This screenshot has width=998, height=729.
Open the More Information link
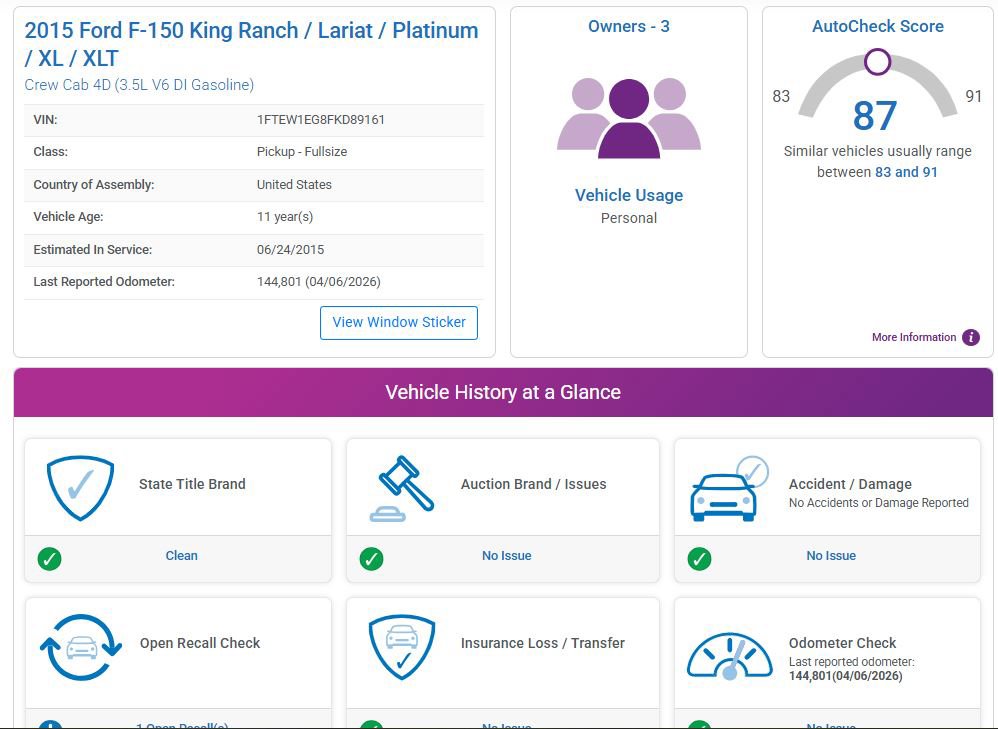tap(914, 337)
